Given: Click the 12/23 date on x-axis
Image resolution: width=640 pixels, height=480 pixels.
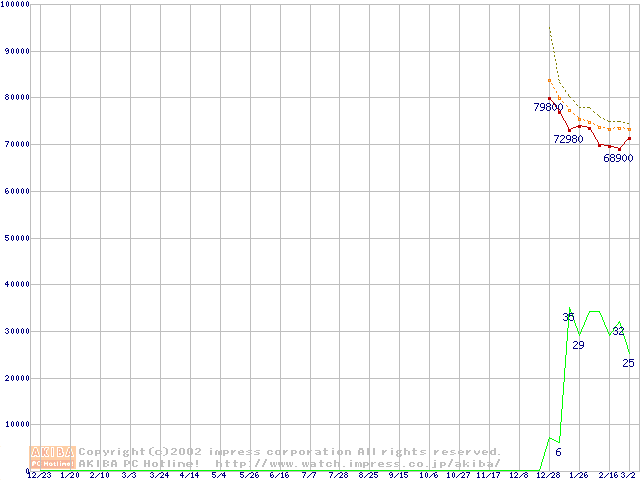Looking at the screenshot, I should [x=39, y=476].
